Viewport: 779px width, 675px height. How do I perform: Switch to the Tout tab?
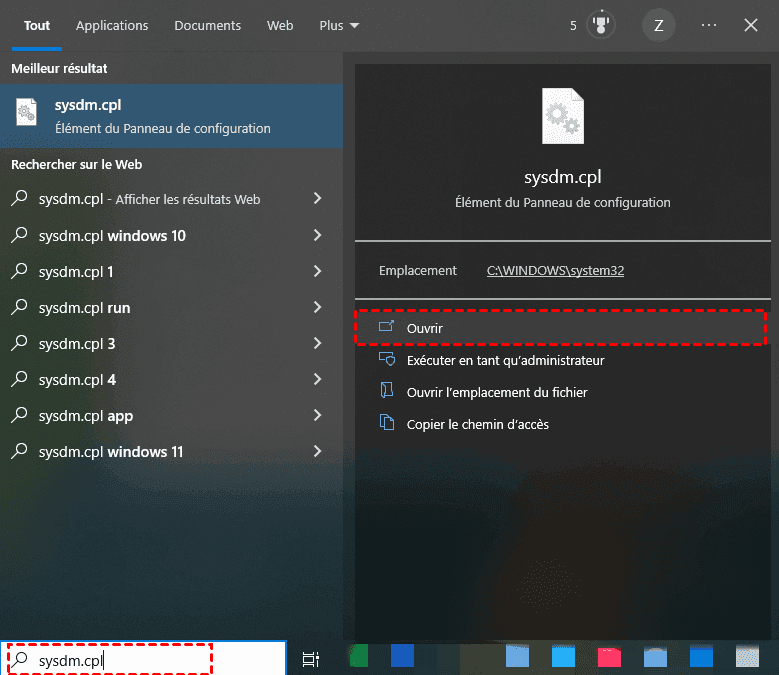(x=37, y=25)
